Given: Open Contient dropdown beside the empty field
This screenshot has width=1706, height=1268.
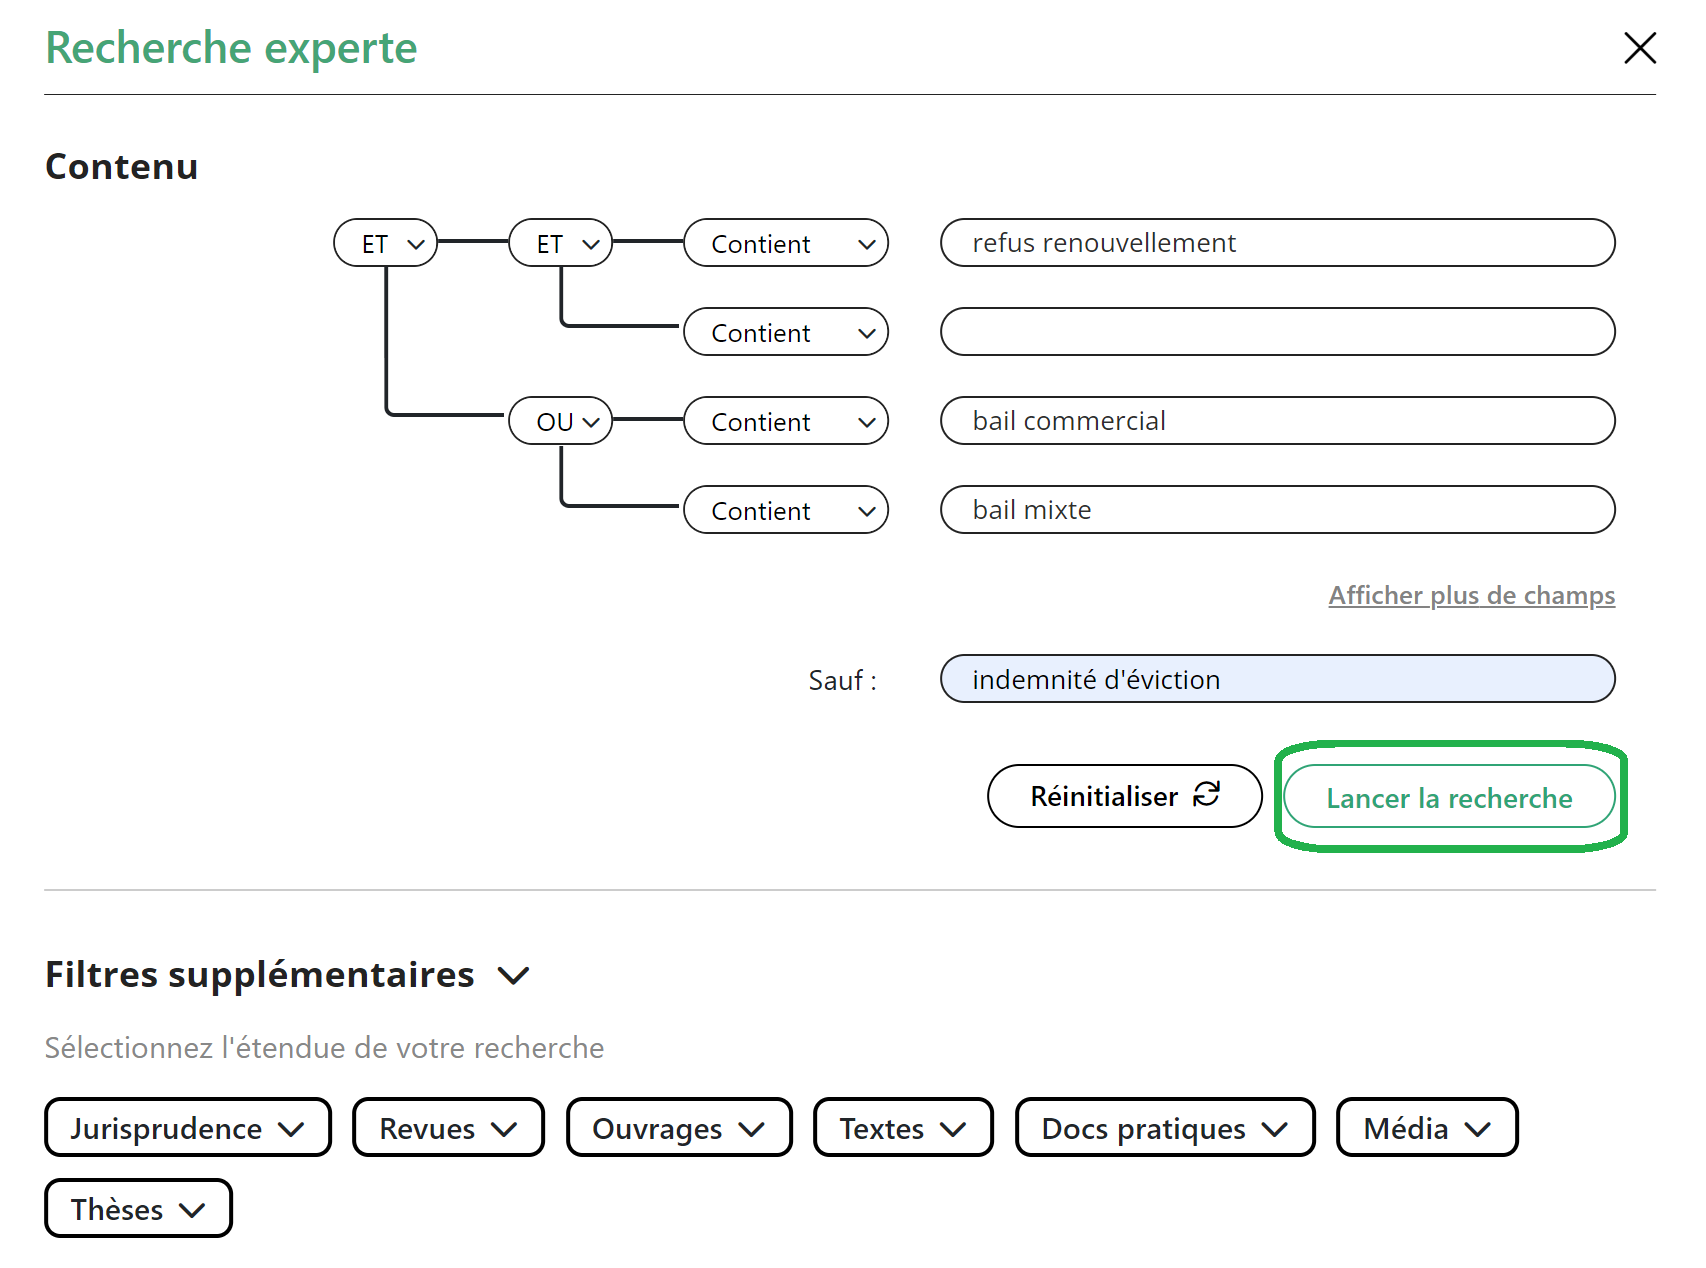Looking at the screenshot, I should [x=786, y=333].
